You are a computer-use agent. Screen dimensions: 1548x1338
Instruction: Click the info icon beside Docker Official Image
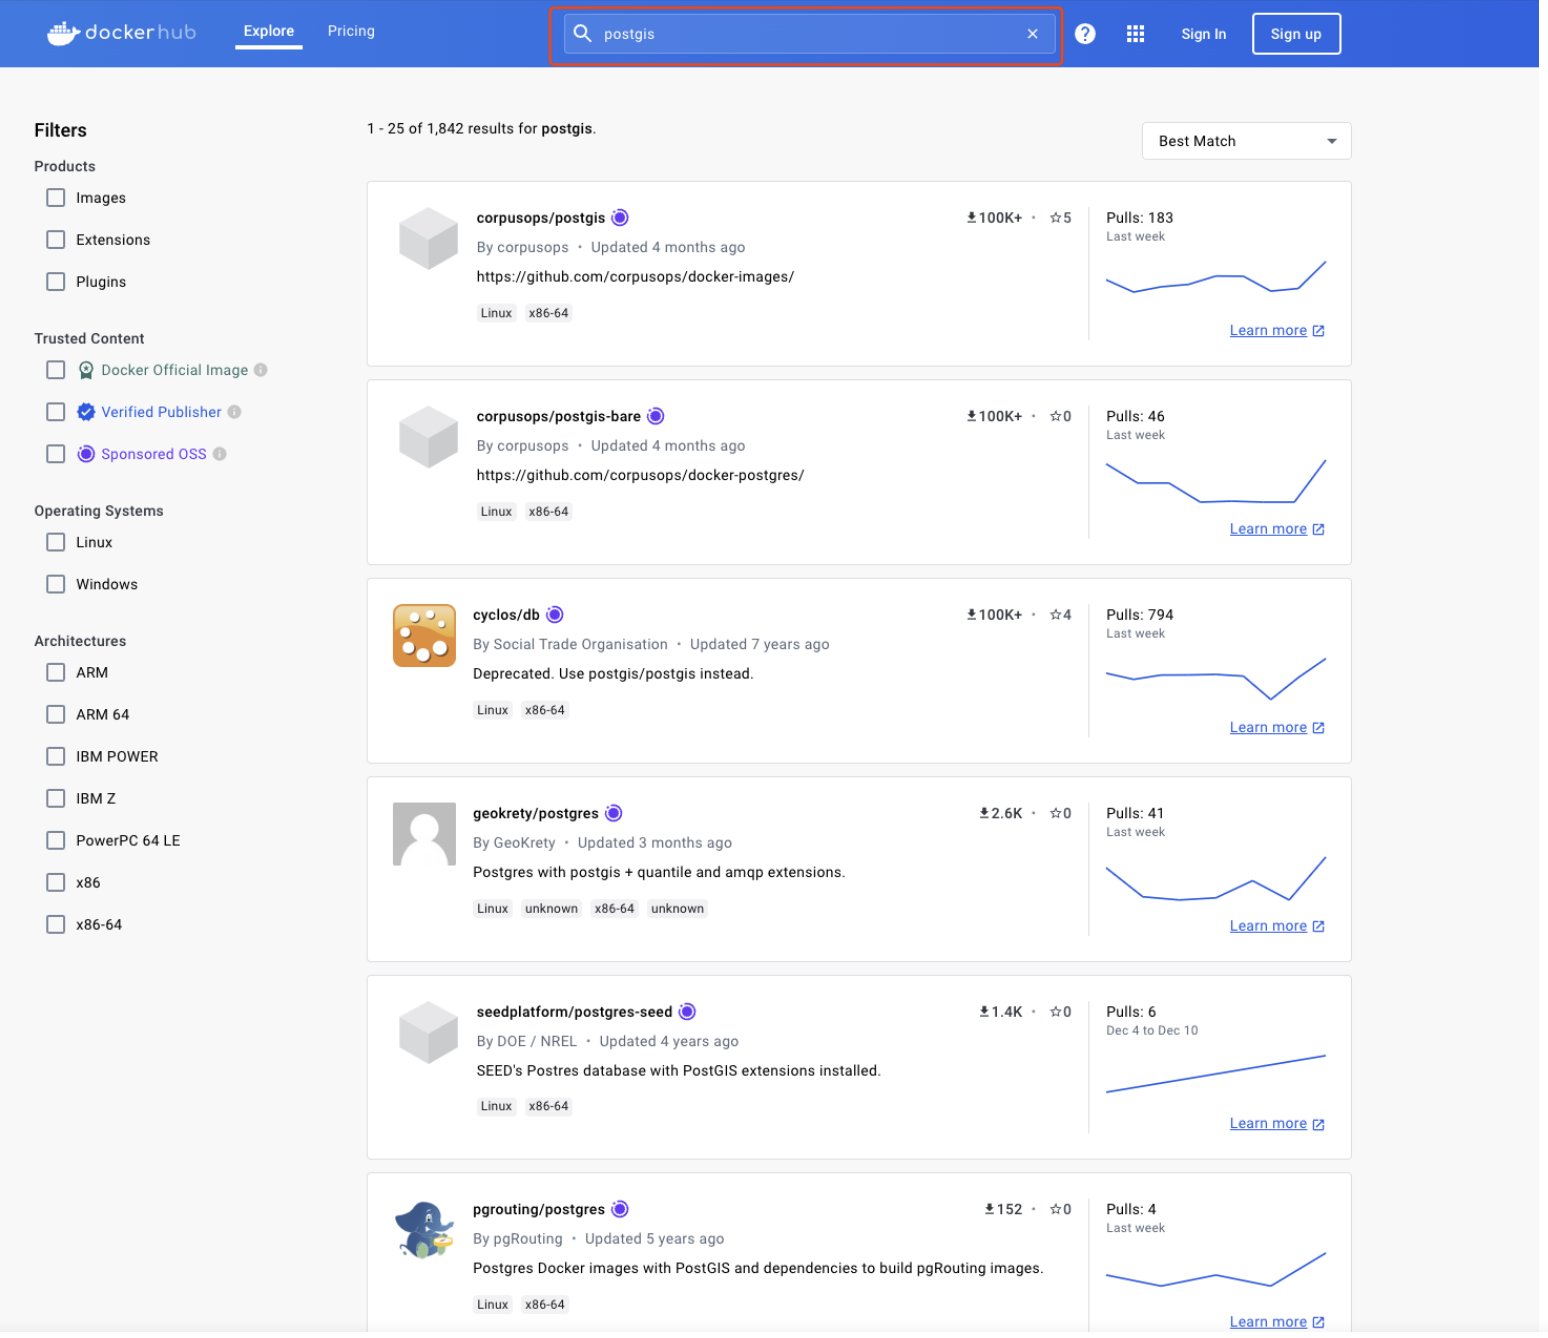[262, 371]
